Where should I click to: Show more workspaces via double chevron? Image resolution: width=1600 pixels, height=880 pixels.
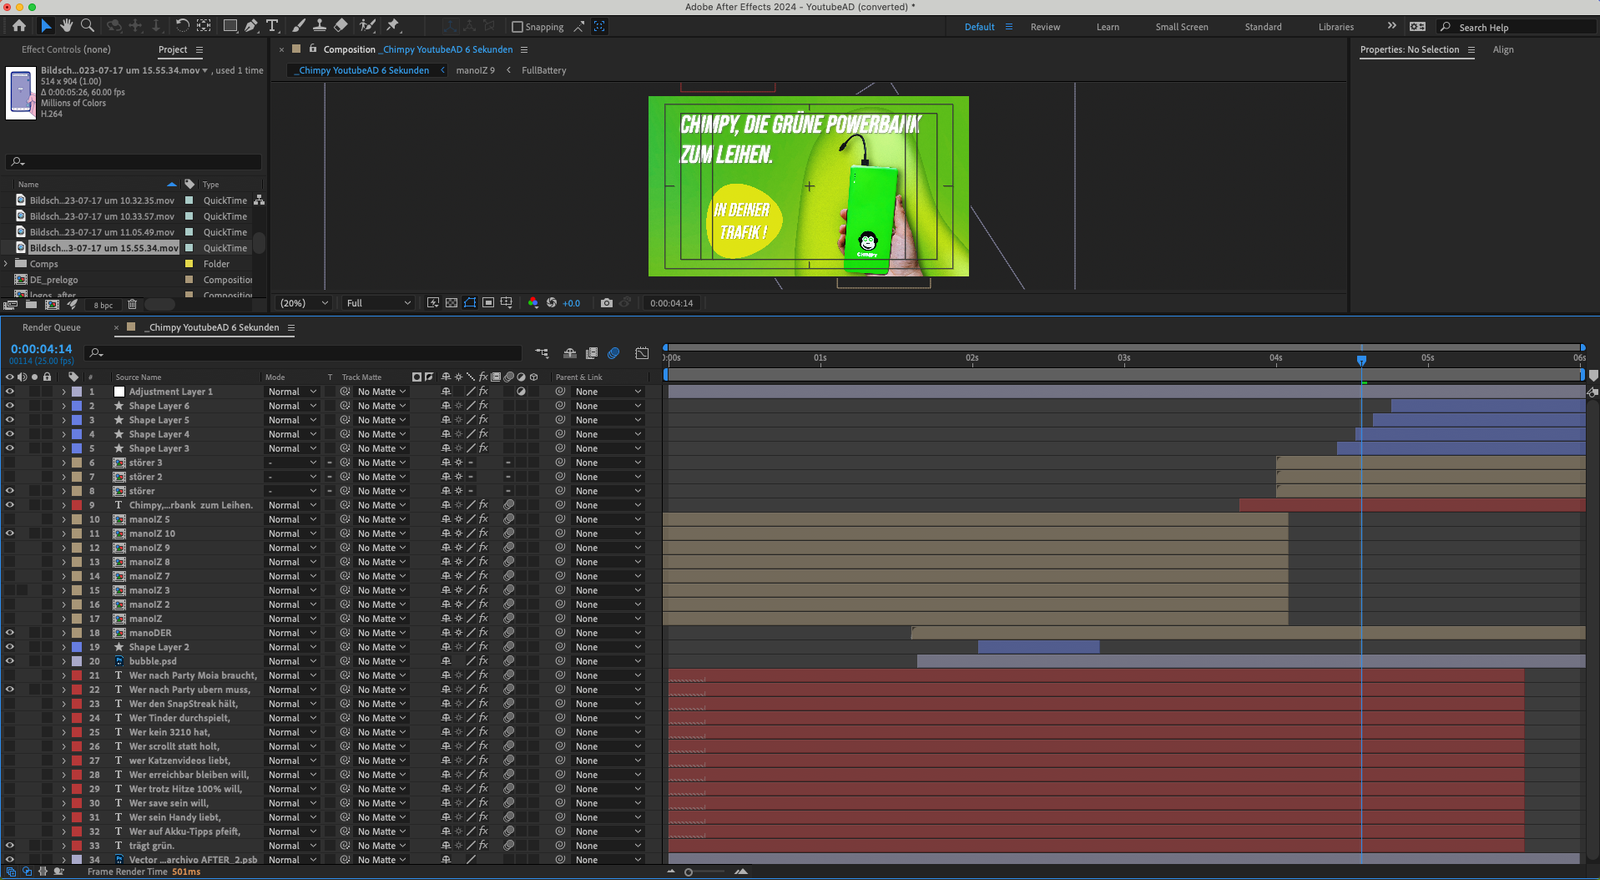pyautogui.click(x=1391, y=26)
